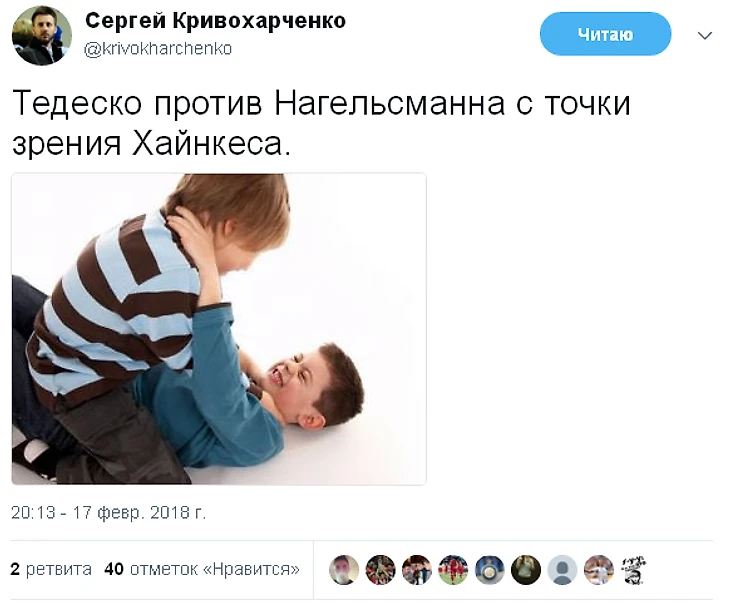Click the tweet text about Тедеско против Нагельсманна

click(321, 123)
